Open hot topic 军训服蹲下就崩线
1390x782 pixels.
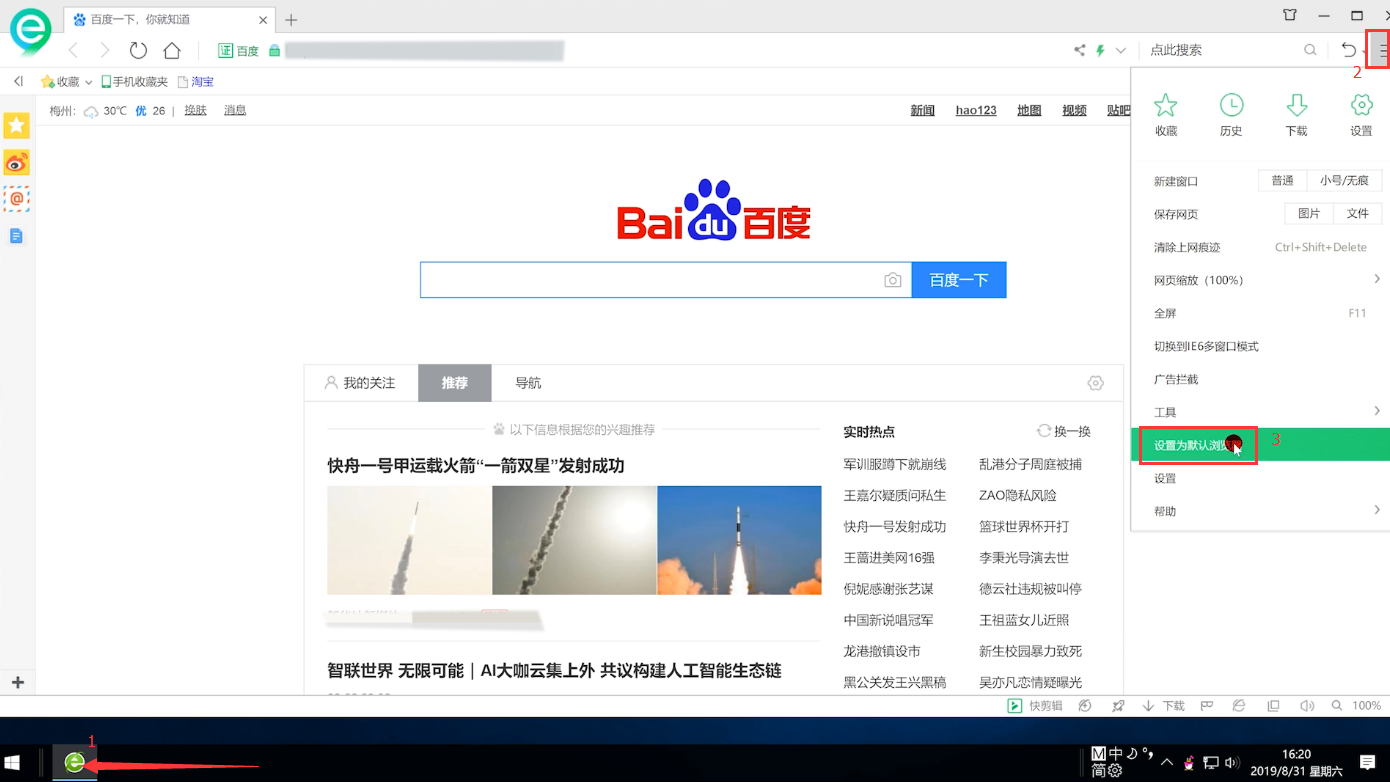tap(894, 464)
